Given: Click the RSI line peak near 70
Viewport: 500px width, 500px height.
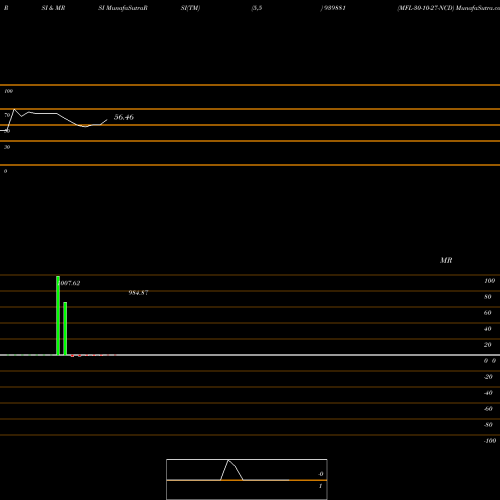Looking at the screenshot, I should (x=14, y=109).
